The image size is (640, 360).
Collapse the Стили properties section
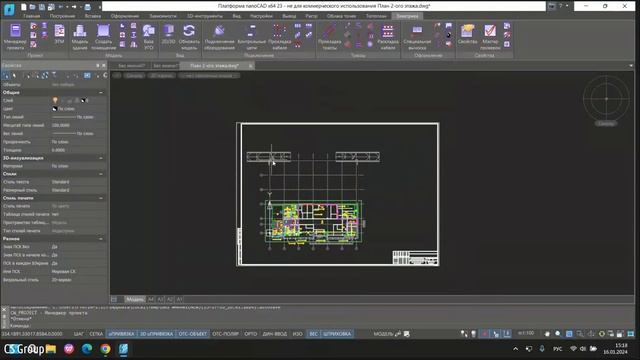[101, 174]
